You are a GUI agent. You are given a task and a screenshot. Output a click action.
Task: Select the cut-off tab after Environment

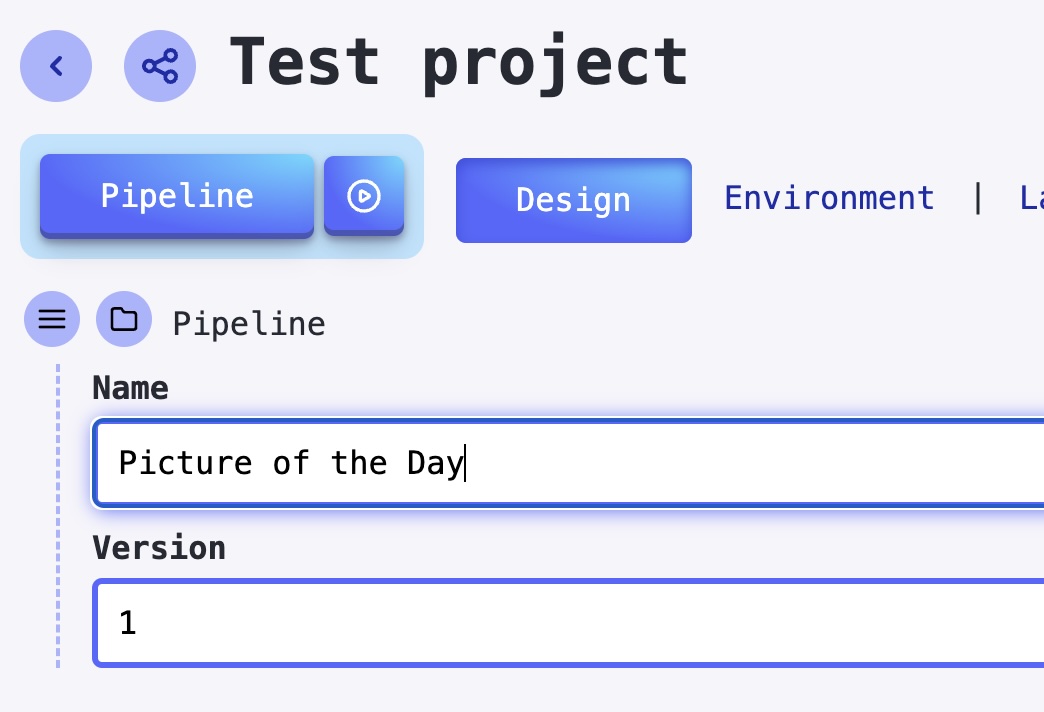tap(1031, 198)
